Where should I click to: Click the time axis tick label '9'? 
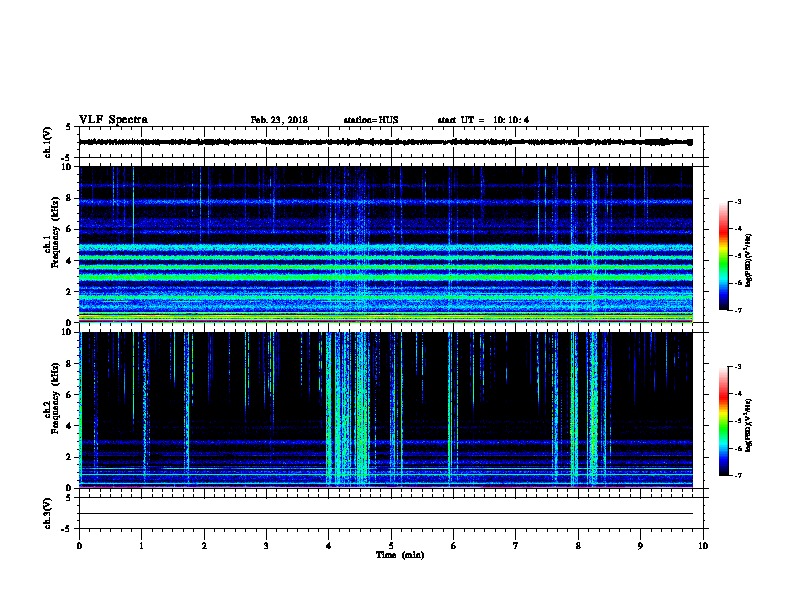(640, 546)
